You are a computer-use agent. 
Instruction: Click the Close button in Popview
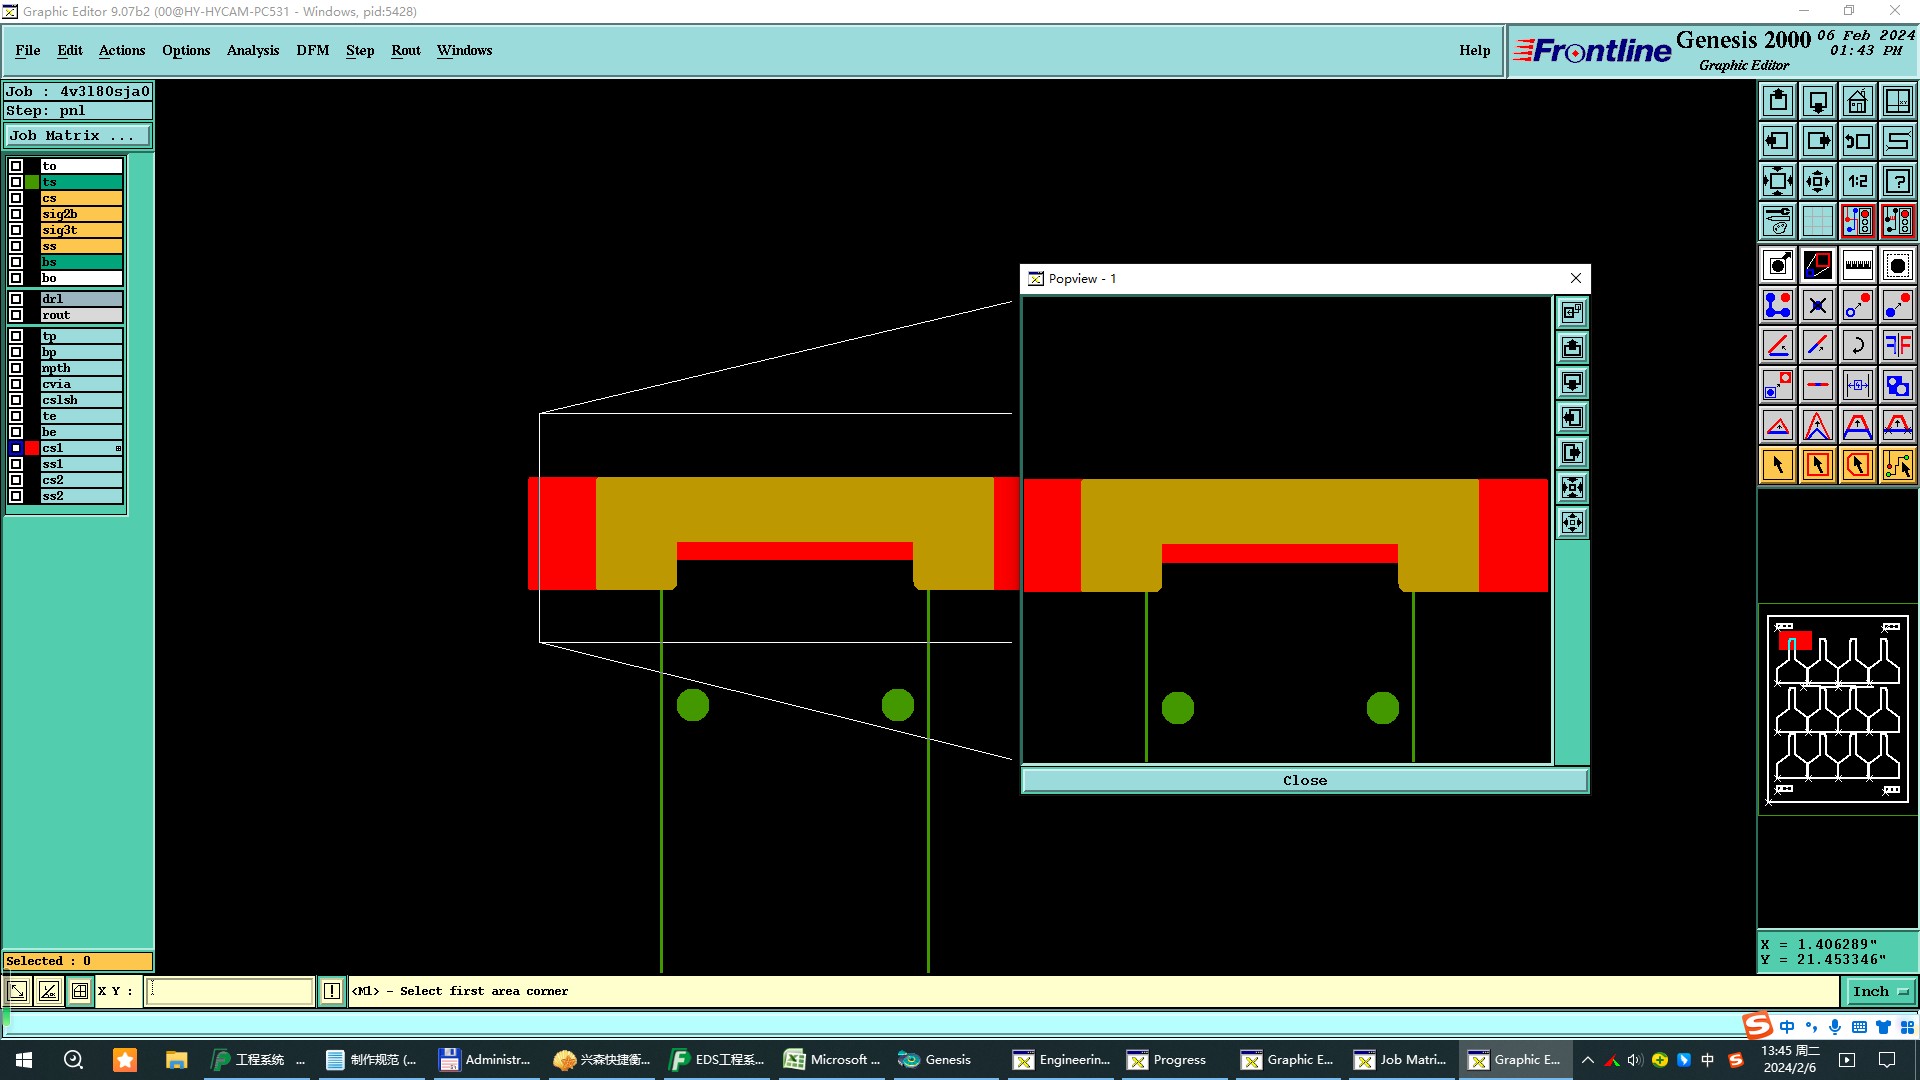point(1304,781)
